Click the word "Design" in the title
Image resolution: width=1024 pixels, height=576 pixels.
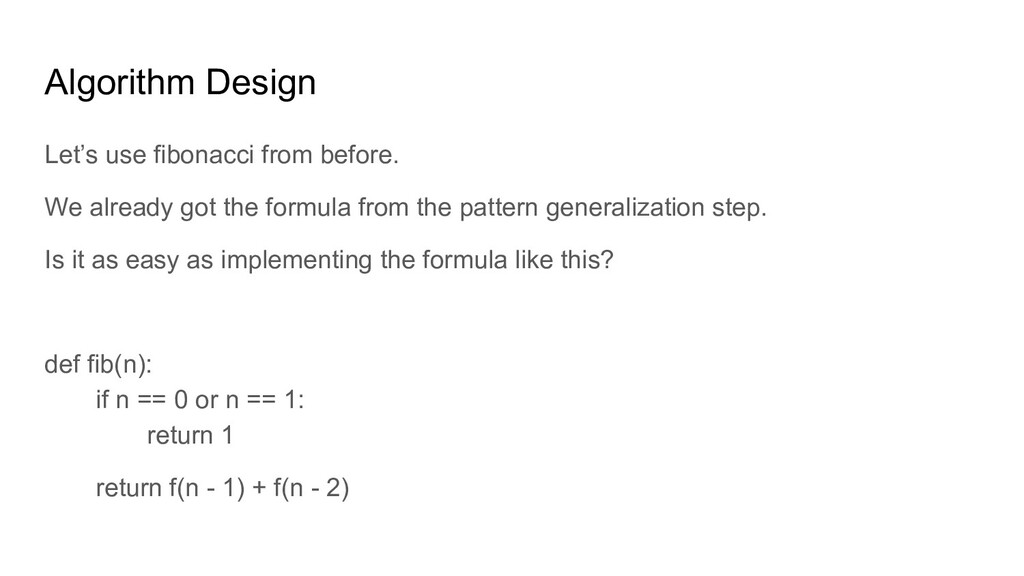click(261, 83)
